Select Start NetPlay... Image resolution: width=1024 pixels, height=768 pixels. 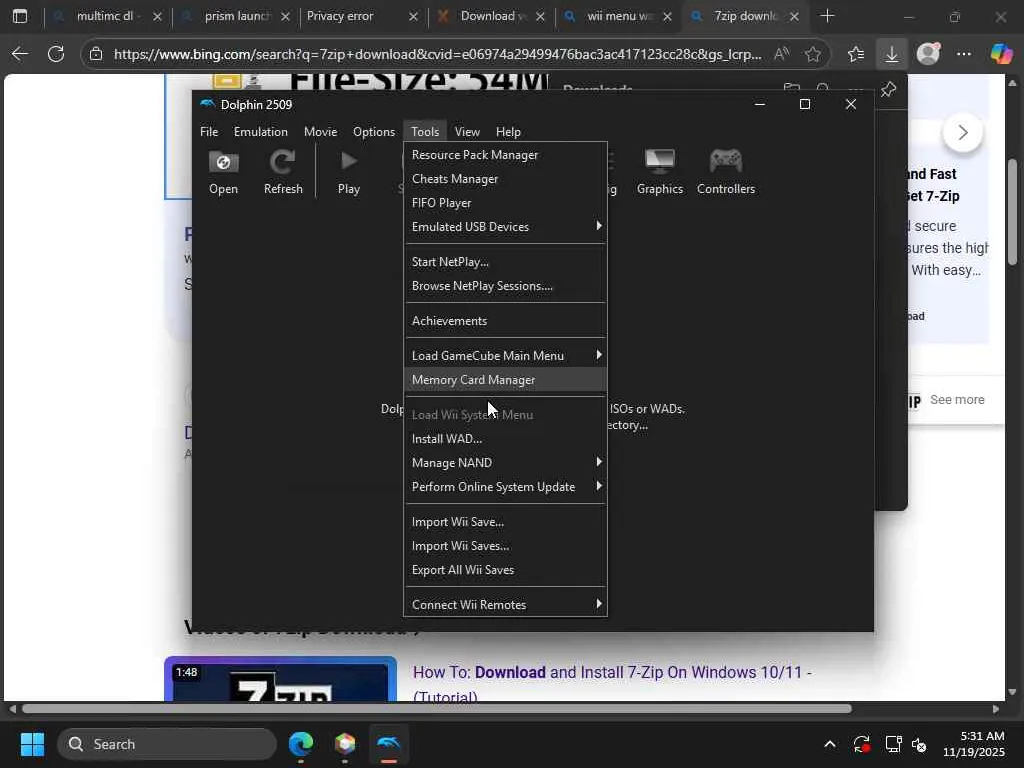coord(505,262)
